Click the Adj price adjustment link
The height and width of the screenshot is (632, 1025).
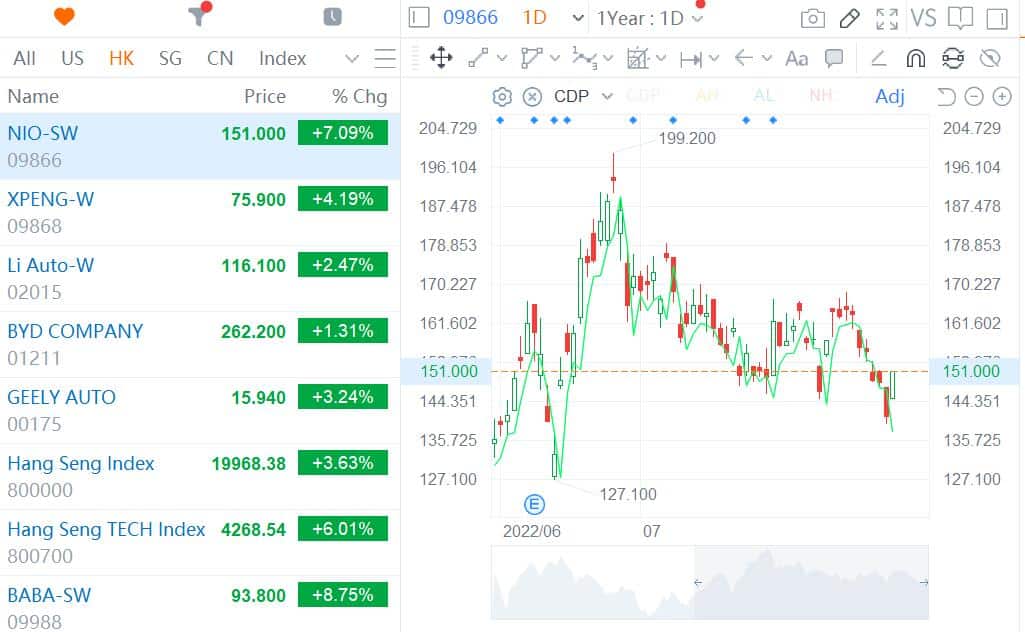(x=889, y=95)
